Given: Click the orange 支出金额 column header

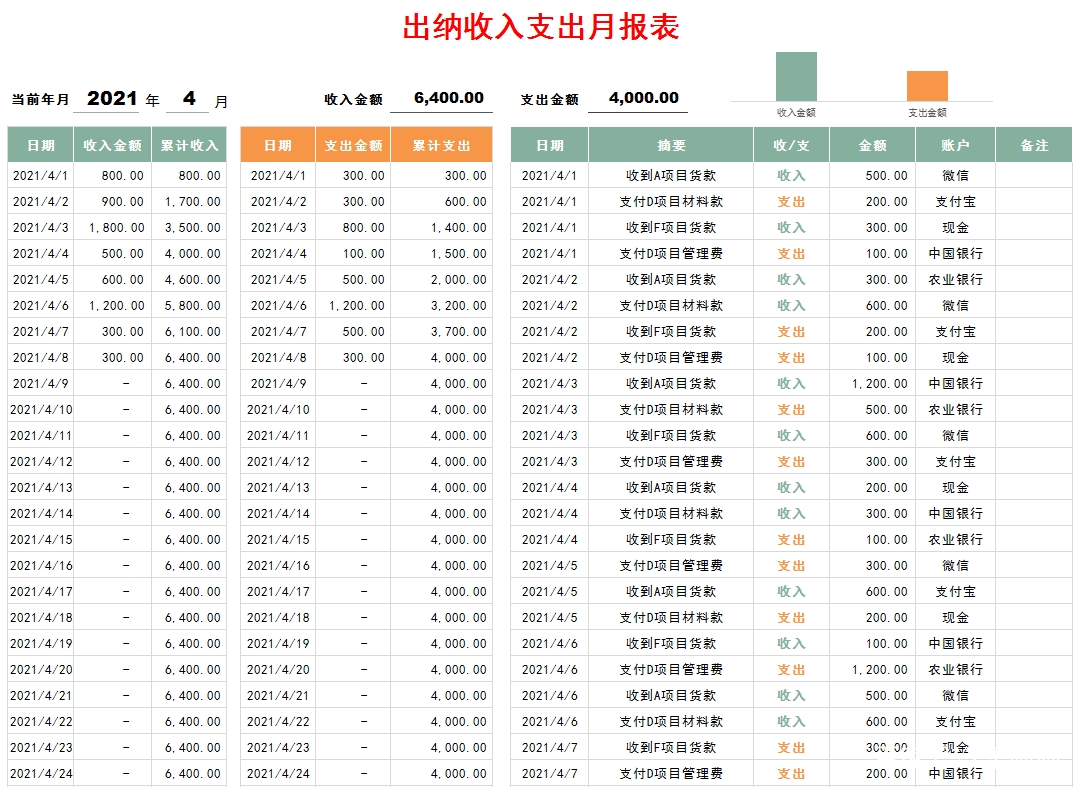Looking at the screenshot, I should (353, 145).
